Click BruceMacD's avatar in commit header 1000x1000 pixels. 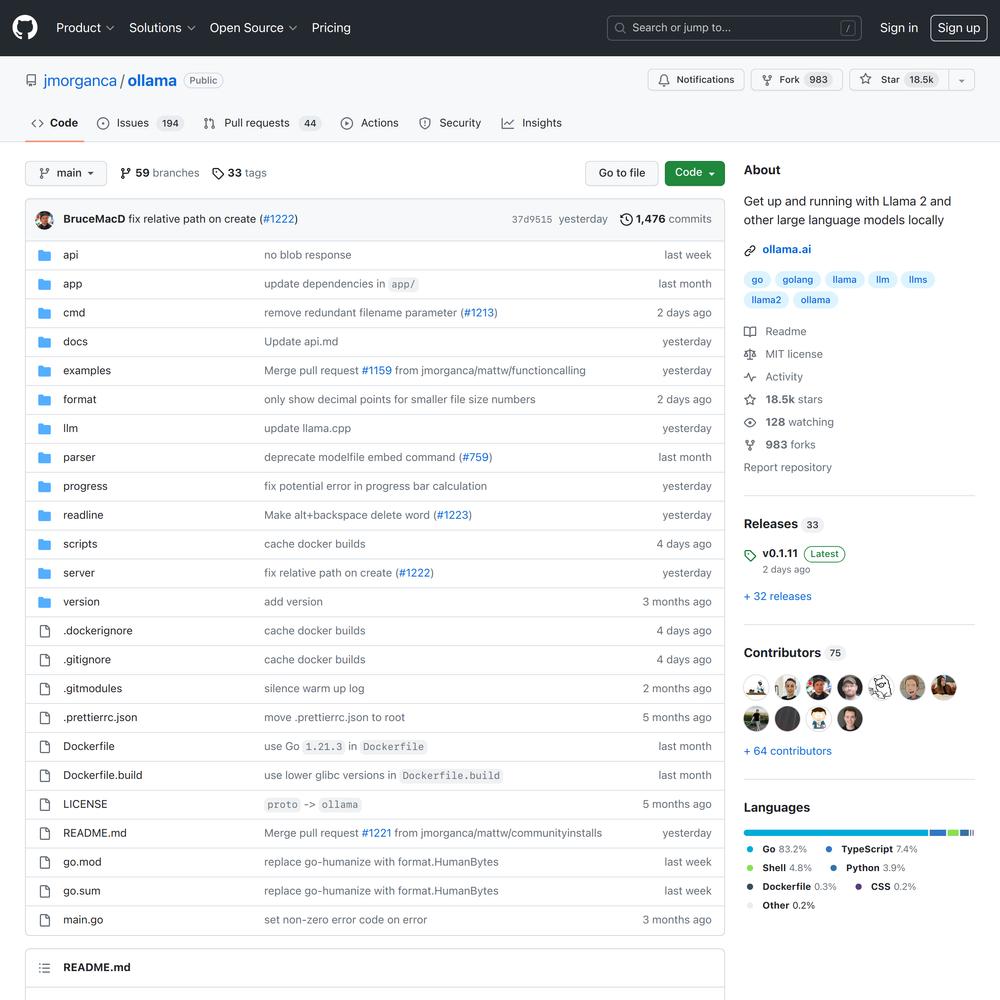(45, 219)
